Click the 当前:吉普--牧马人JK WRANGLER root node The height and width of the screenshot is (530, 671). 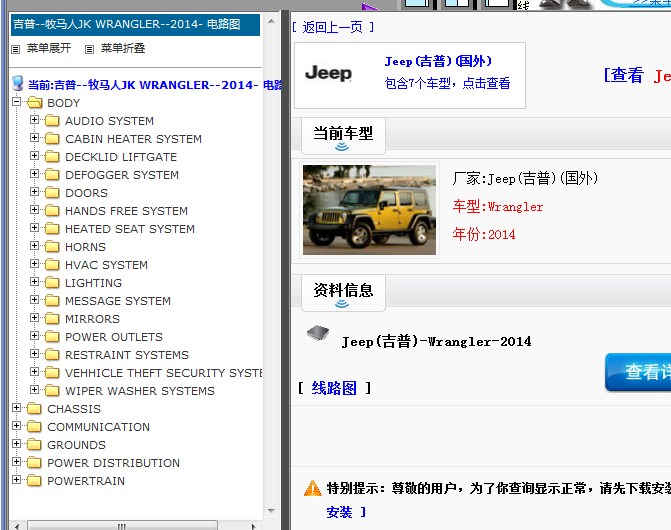point(154,85)
